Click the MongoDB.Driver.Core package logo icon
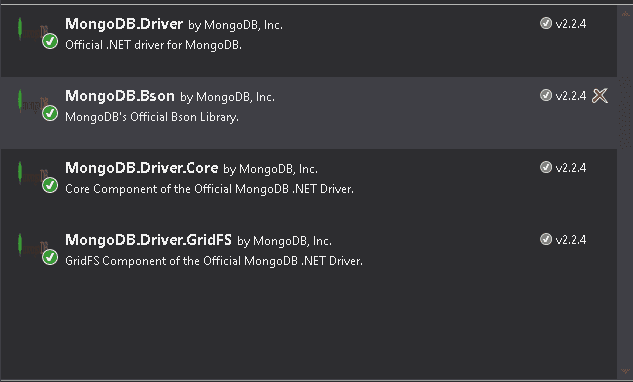633x382 pixels. 33,174
